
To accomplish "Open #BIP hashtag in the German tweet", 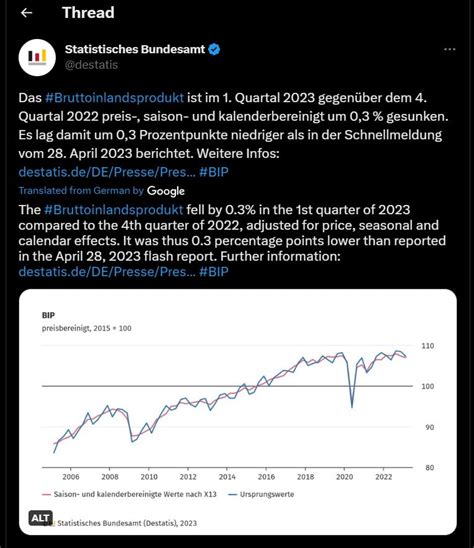I will point(214,172).
